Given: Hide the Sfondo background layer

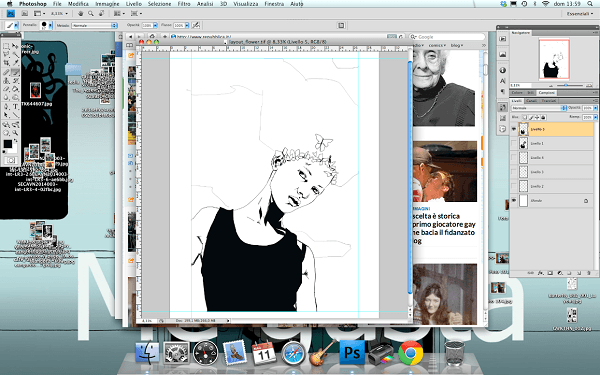Looking at the screenshot, I should coord(514,201).
